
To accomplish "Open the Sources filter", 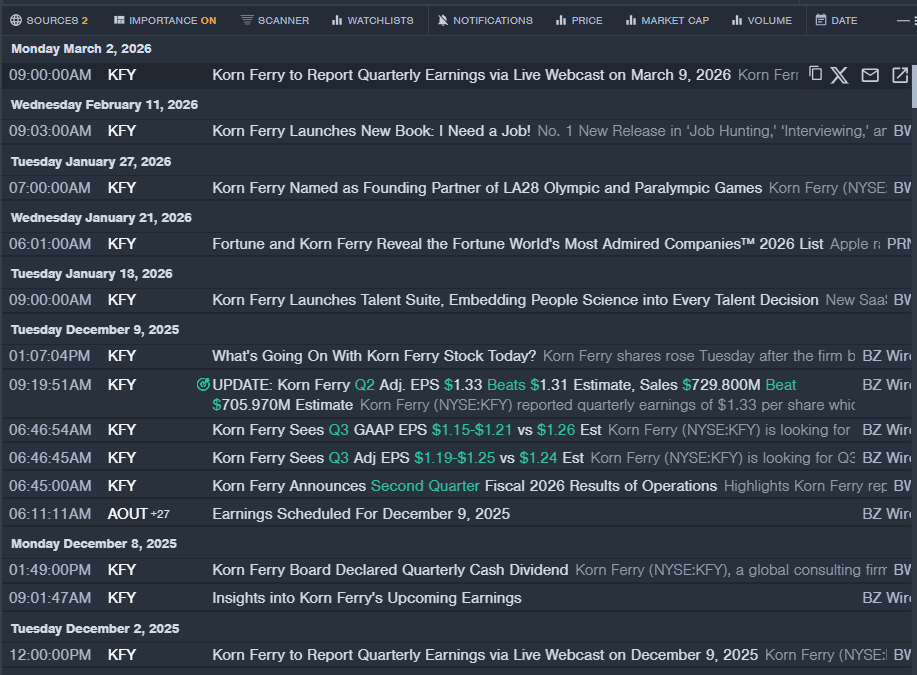I will 49,20.
